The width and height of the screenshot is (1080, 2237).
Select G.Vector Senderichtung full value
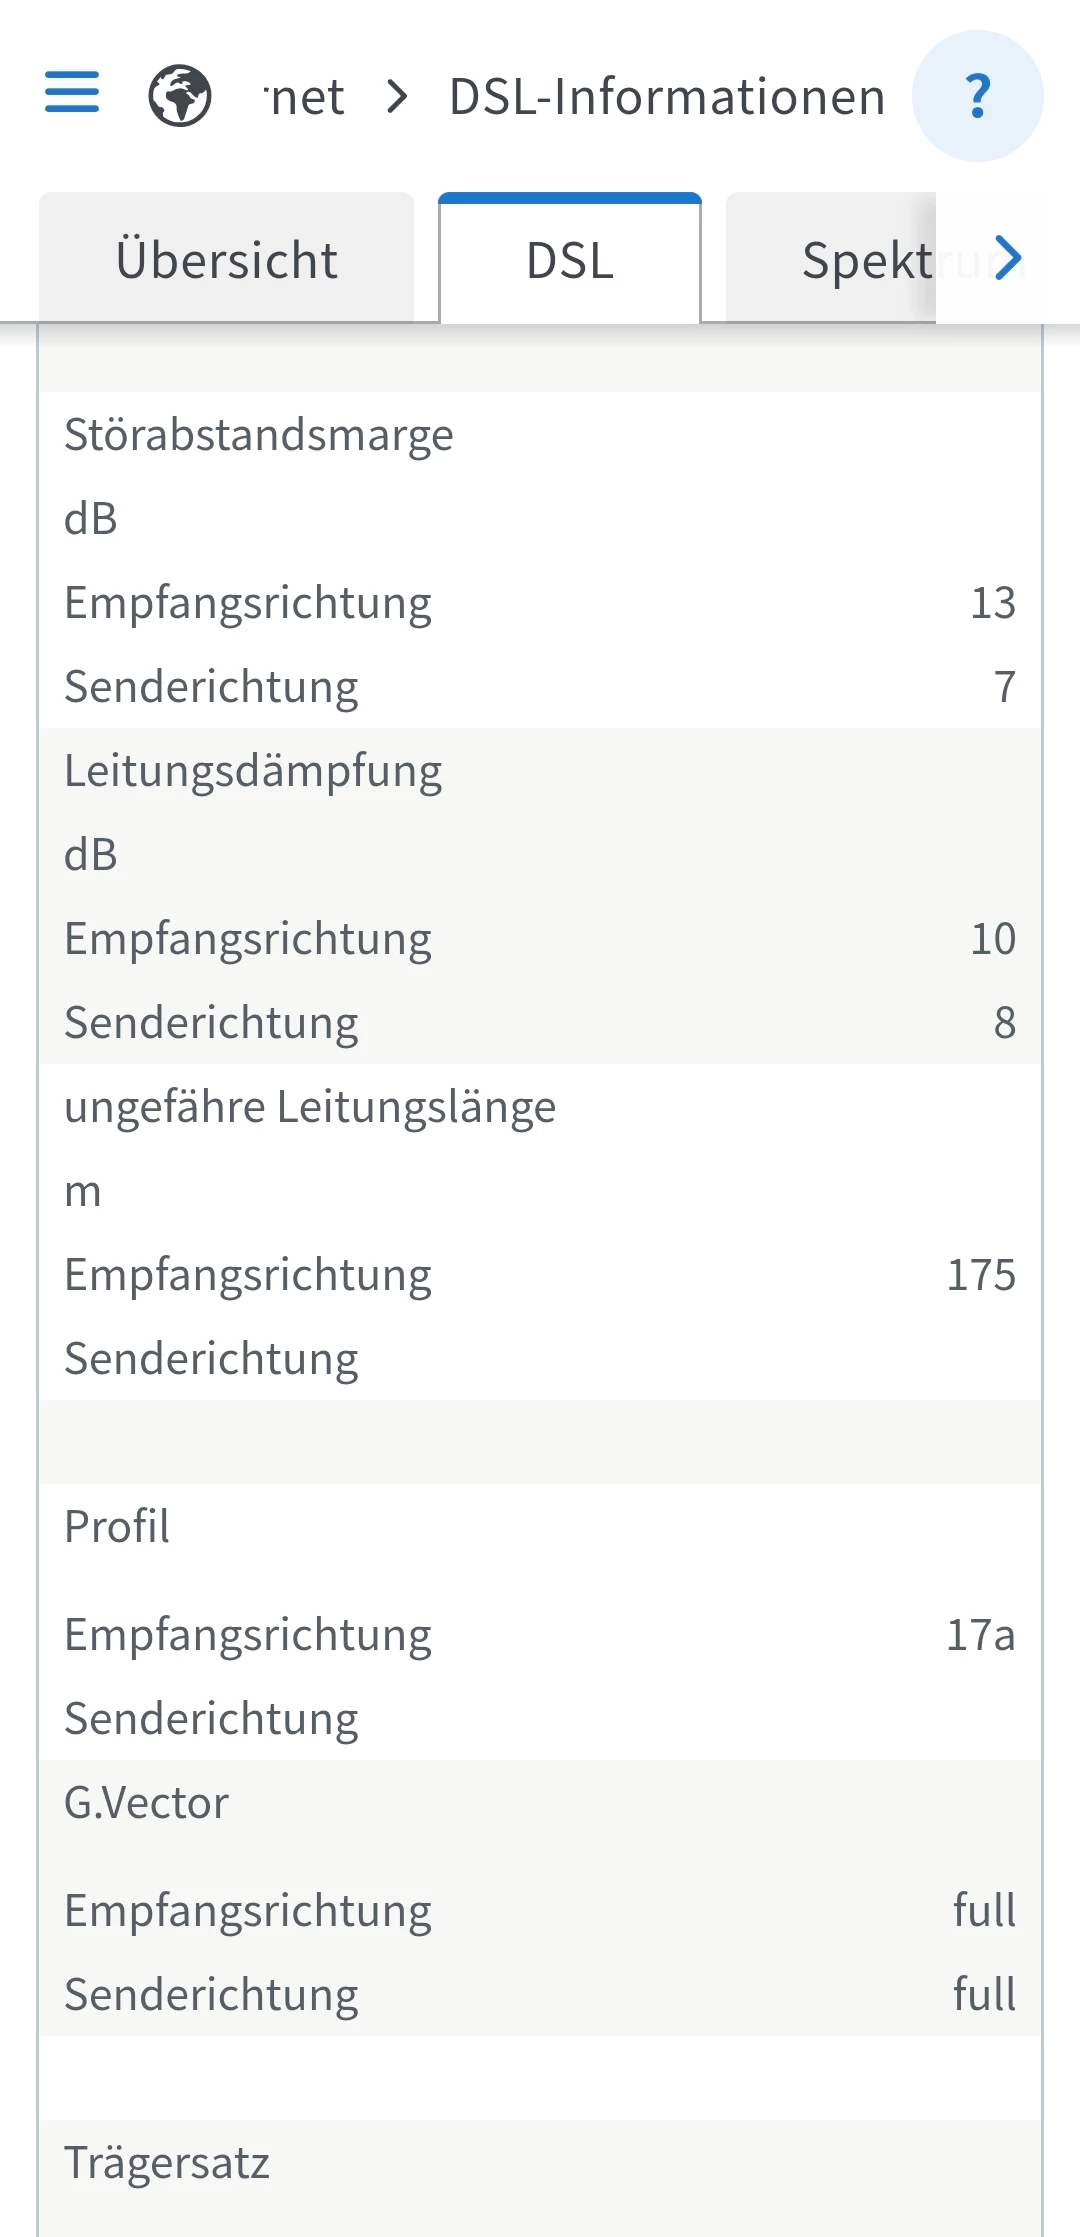pos(984,1995)
